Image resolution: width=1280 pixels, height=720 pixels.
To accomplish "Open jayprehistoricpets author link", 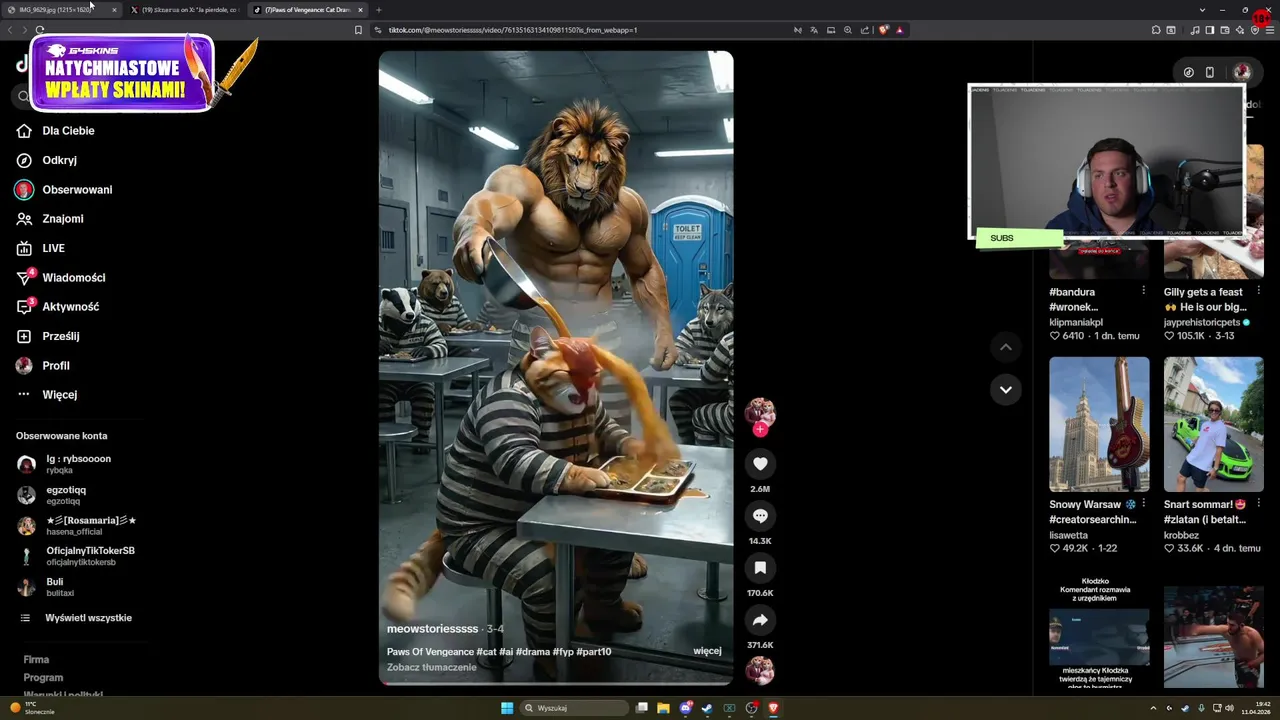I will click(x=1201, y=323).
